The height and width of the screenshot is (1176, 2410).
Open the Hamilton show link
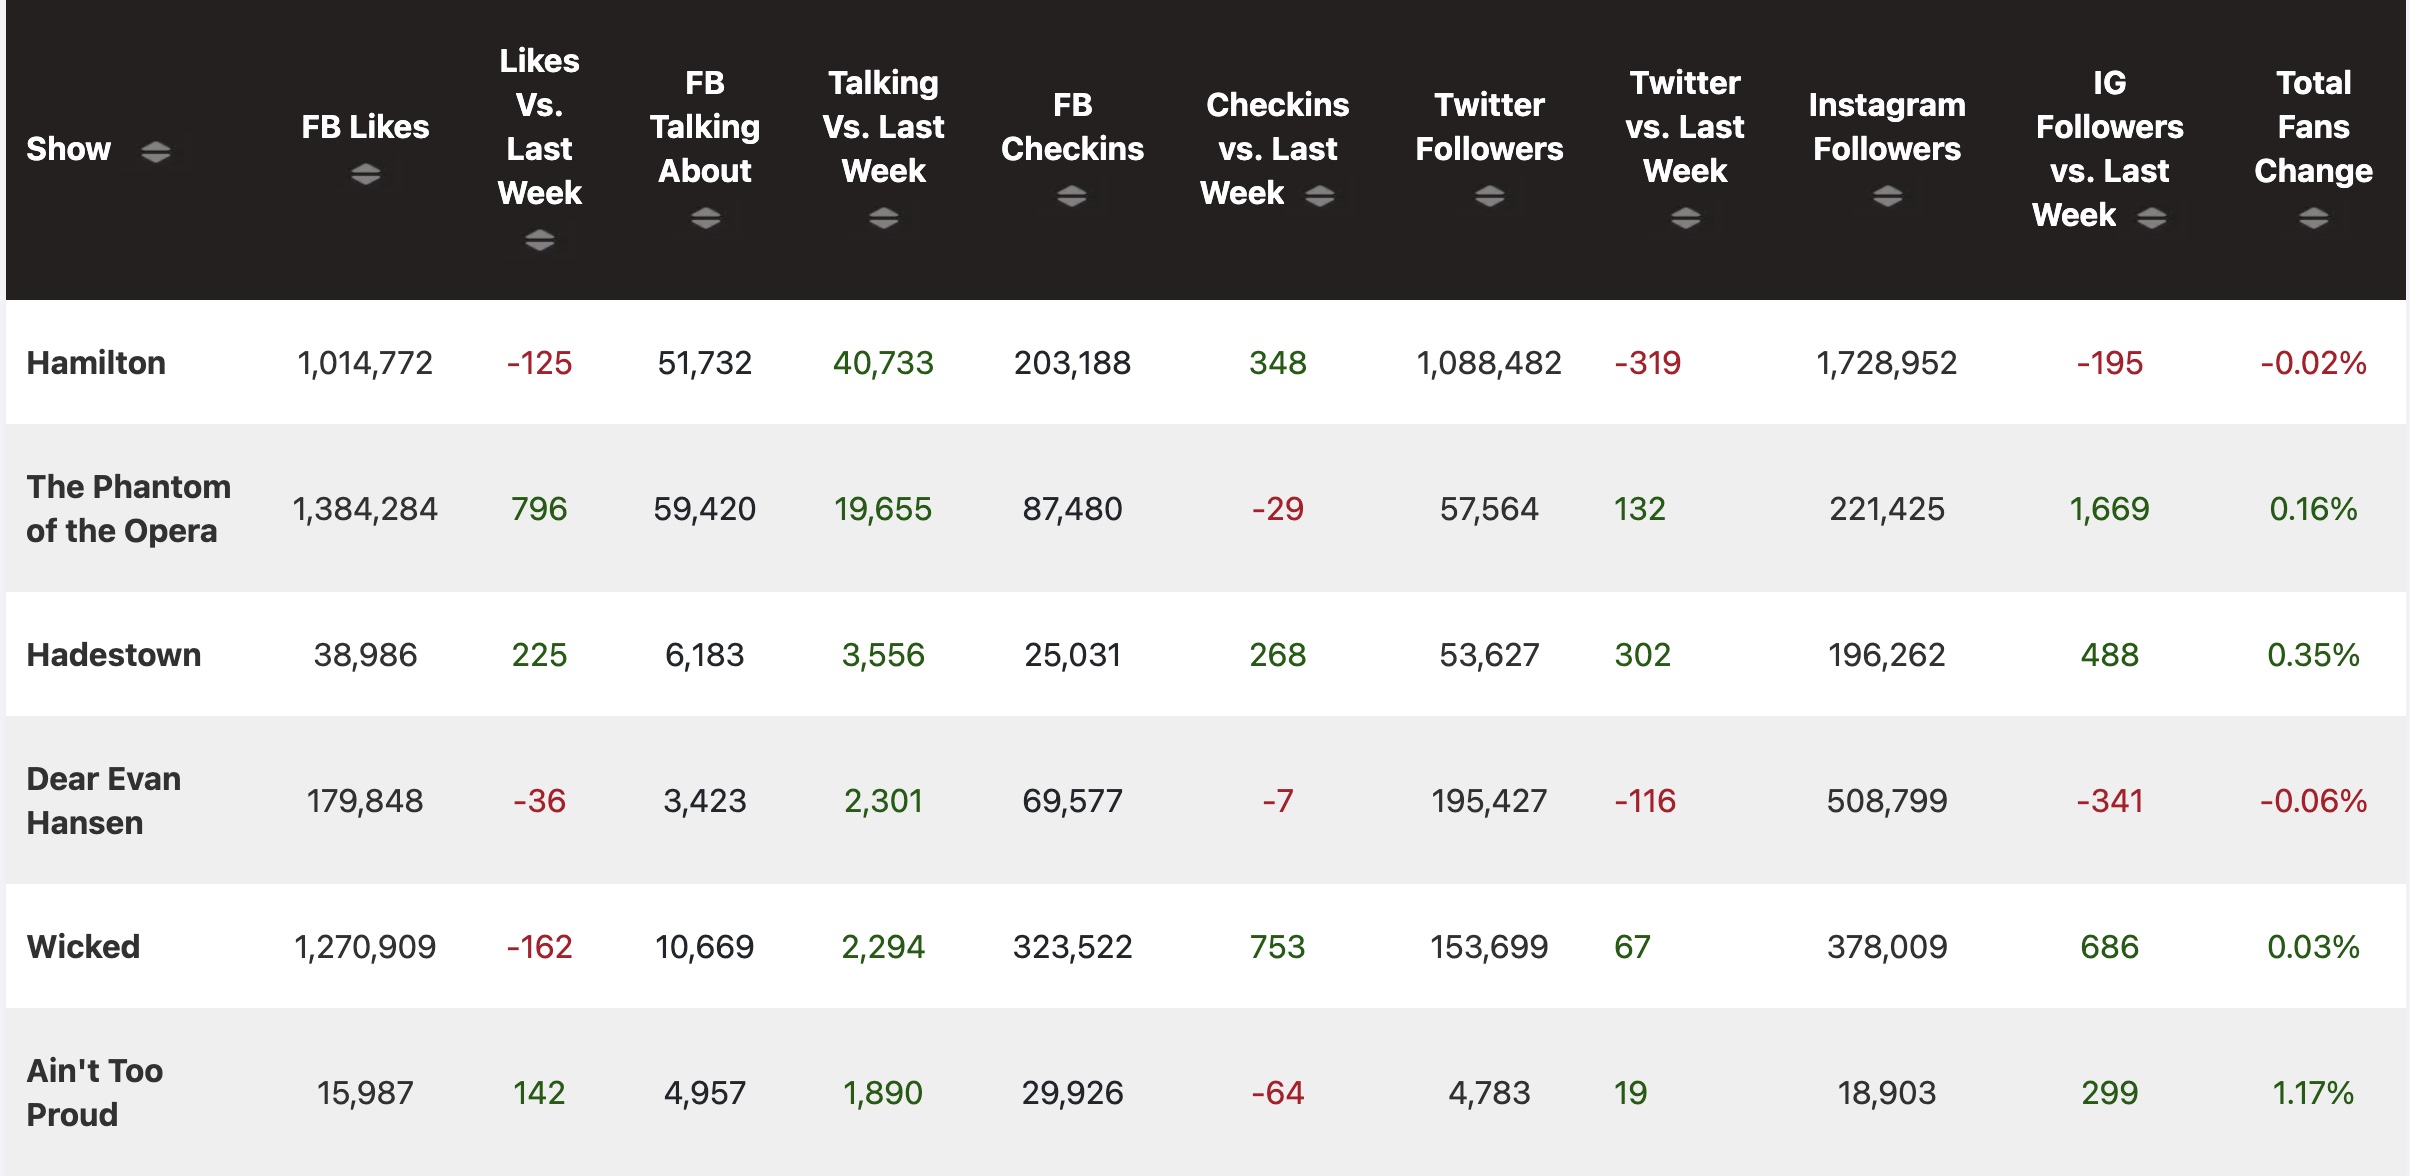click(96, 363)
